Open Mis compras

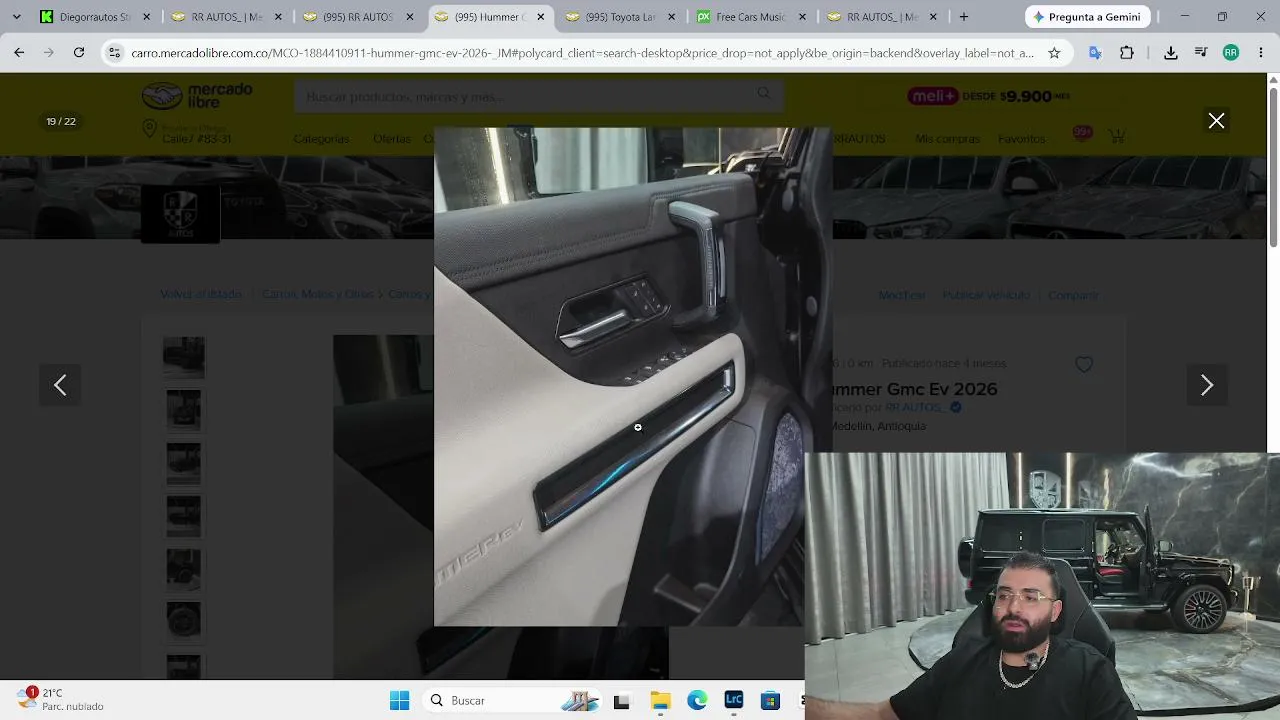coord(948,139)
